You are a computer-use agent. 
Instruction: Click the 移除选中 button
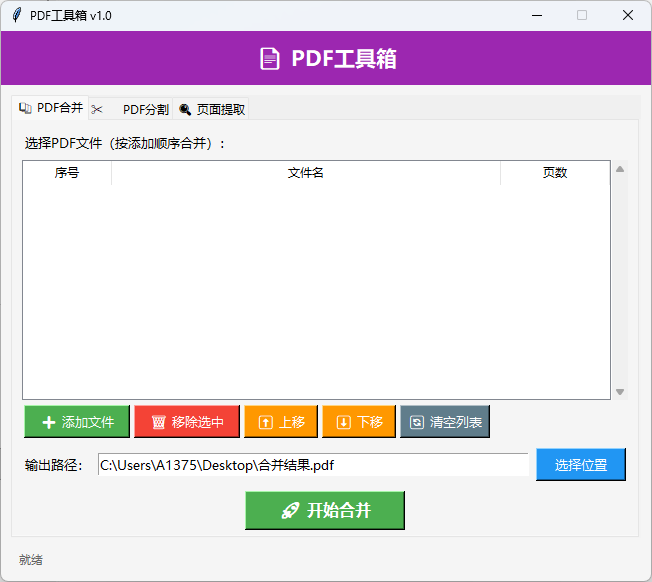pyautogui.click(x=187, y=422)
